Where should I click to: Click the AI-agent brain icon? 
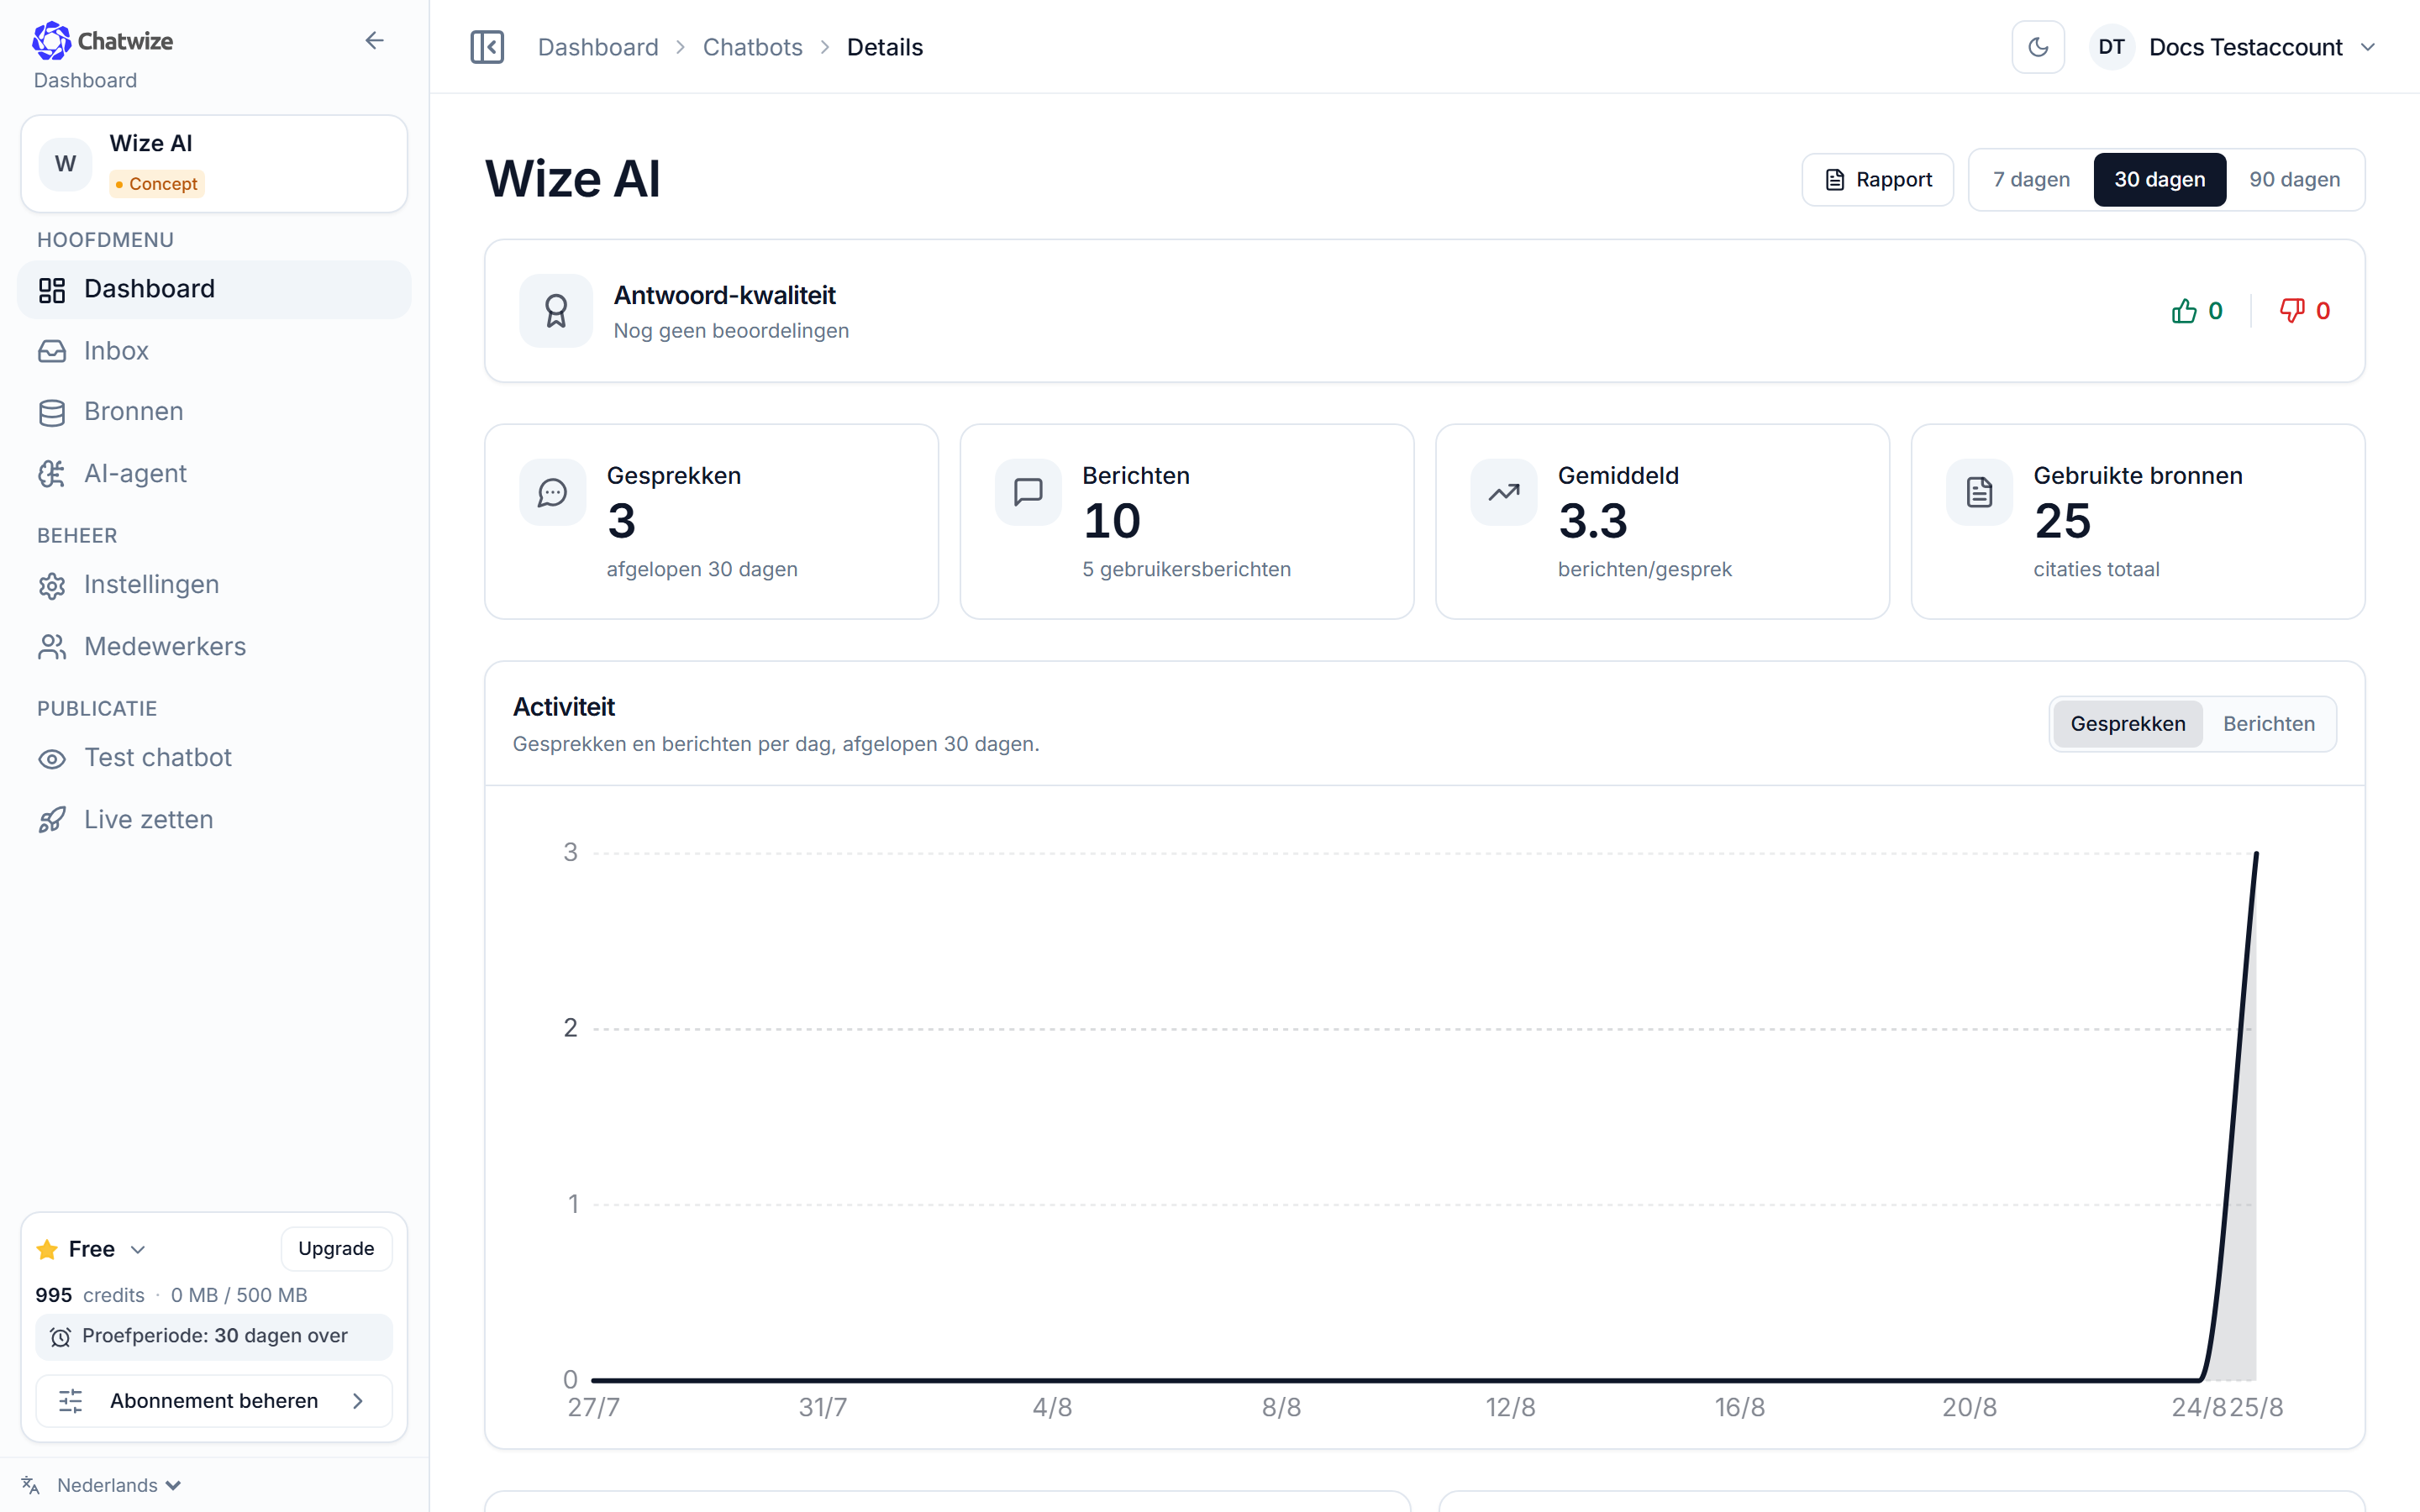tap(52, 474)
